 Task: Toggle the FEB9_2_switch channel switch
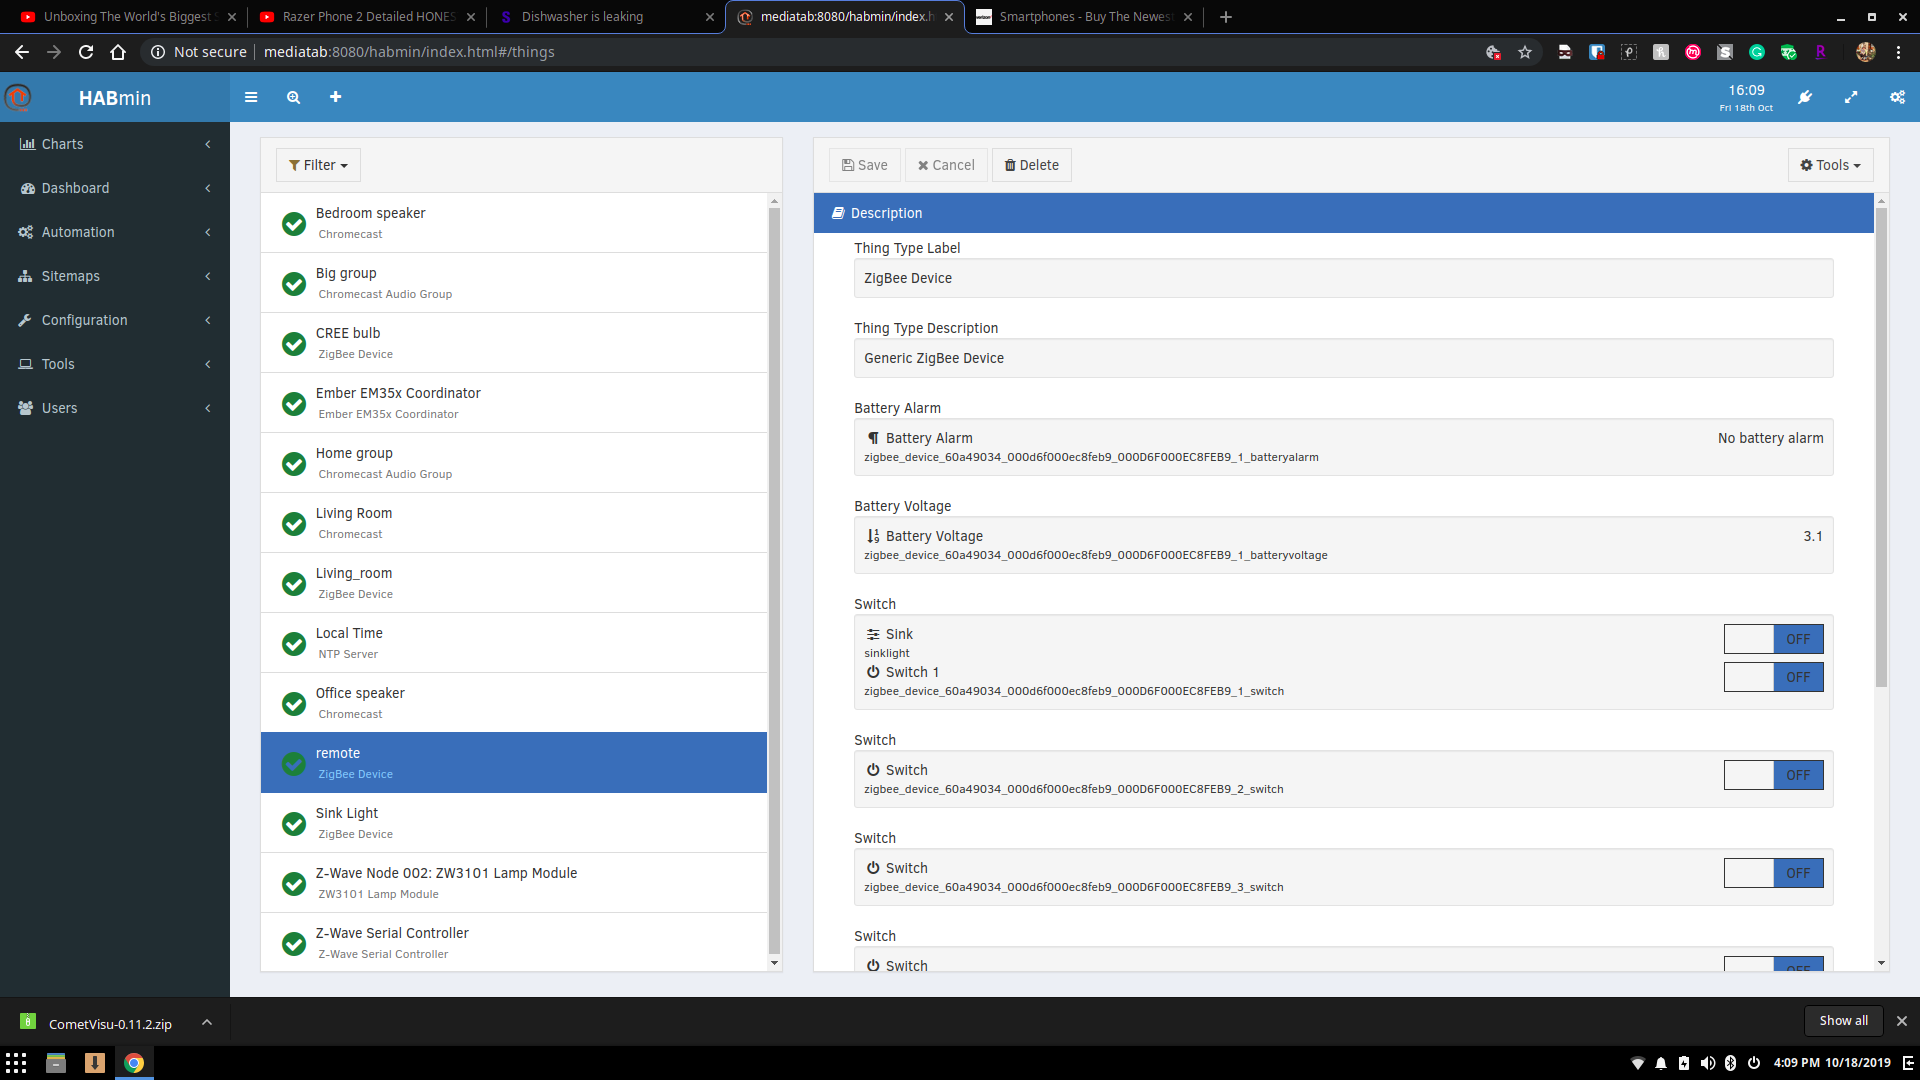tap(1773, 775)
